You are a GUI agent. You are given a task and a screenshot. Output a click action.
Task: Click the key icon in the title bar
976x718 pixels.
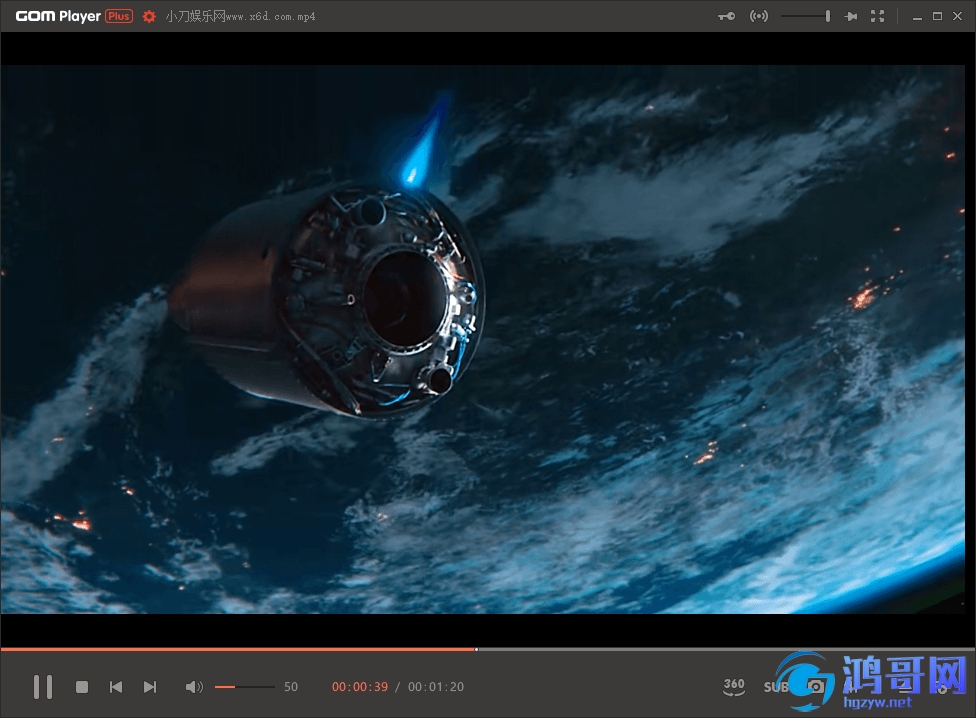click(726, 16)
